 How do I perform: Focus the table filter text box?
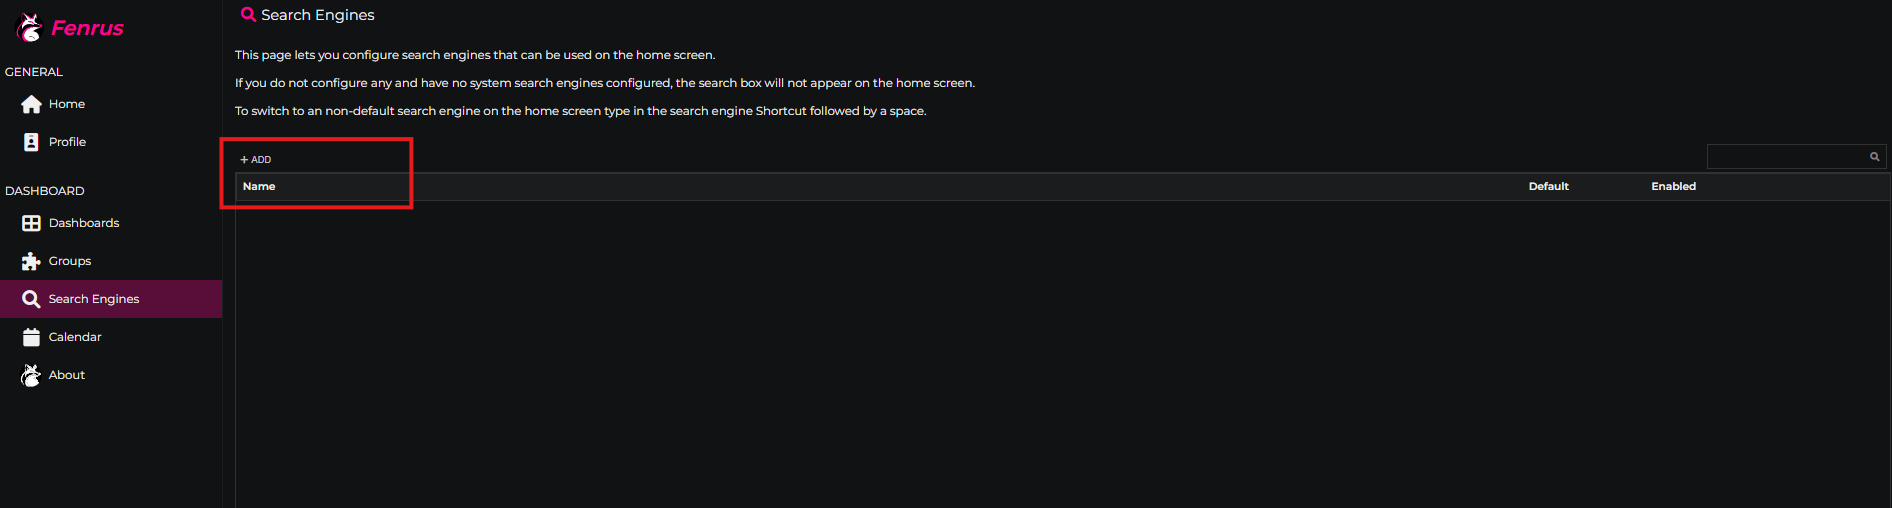pyautogui.click(x=1786, y=157)
